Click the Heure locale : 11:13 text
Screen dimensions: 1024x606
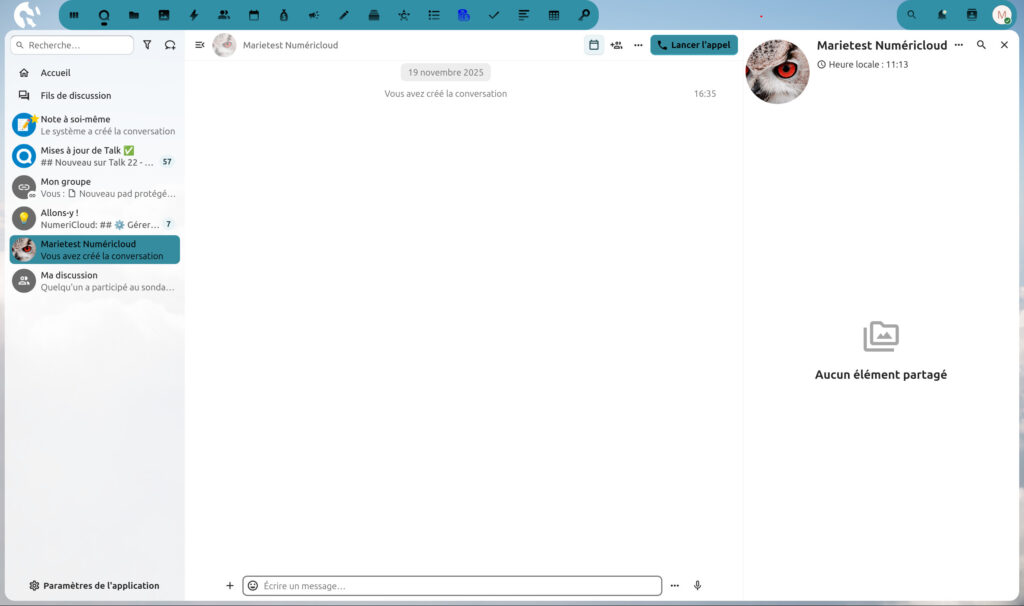868,65
